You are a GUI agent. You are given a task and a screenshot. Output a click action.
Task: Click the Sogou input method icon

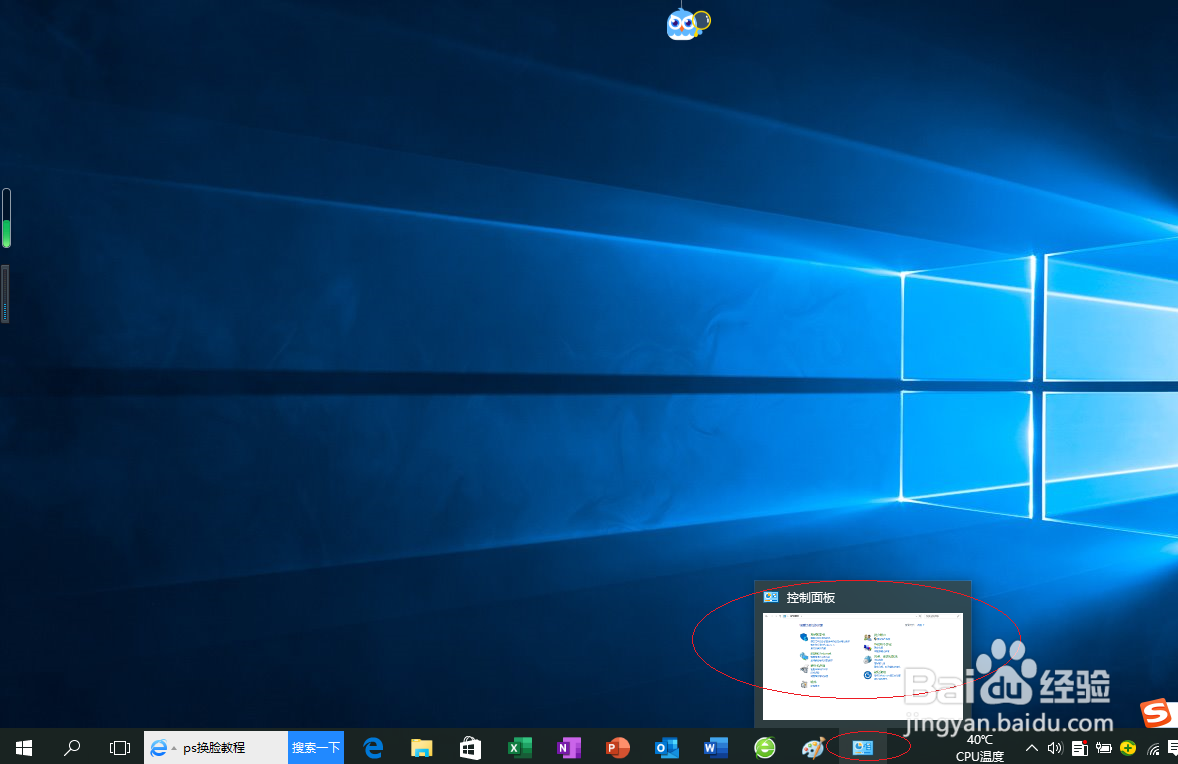(x=1157, y=714)
